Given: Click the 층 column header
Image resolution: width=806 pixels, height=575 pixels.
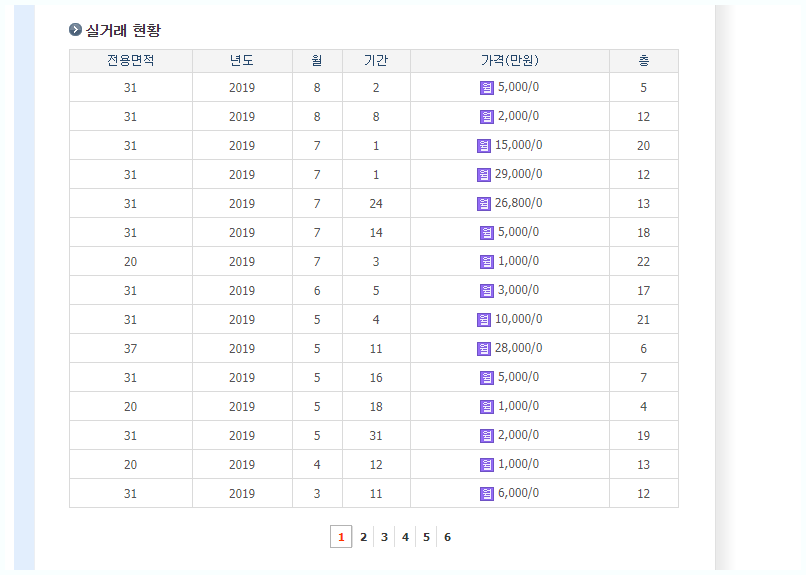Looking at the screenshot, I should pos(644,61).
